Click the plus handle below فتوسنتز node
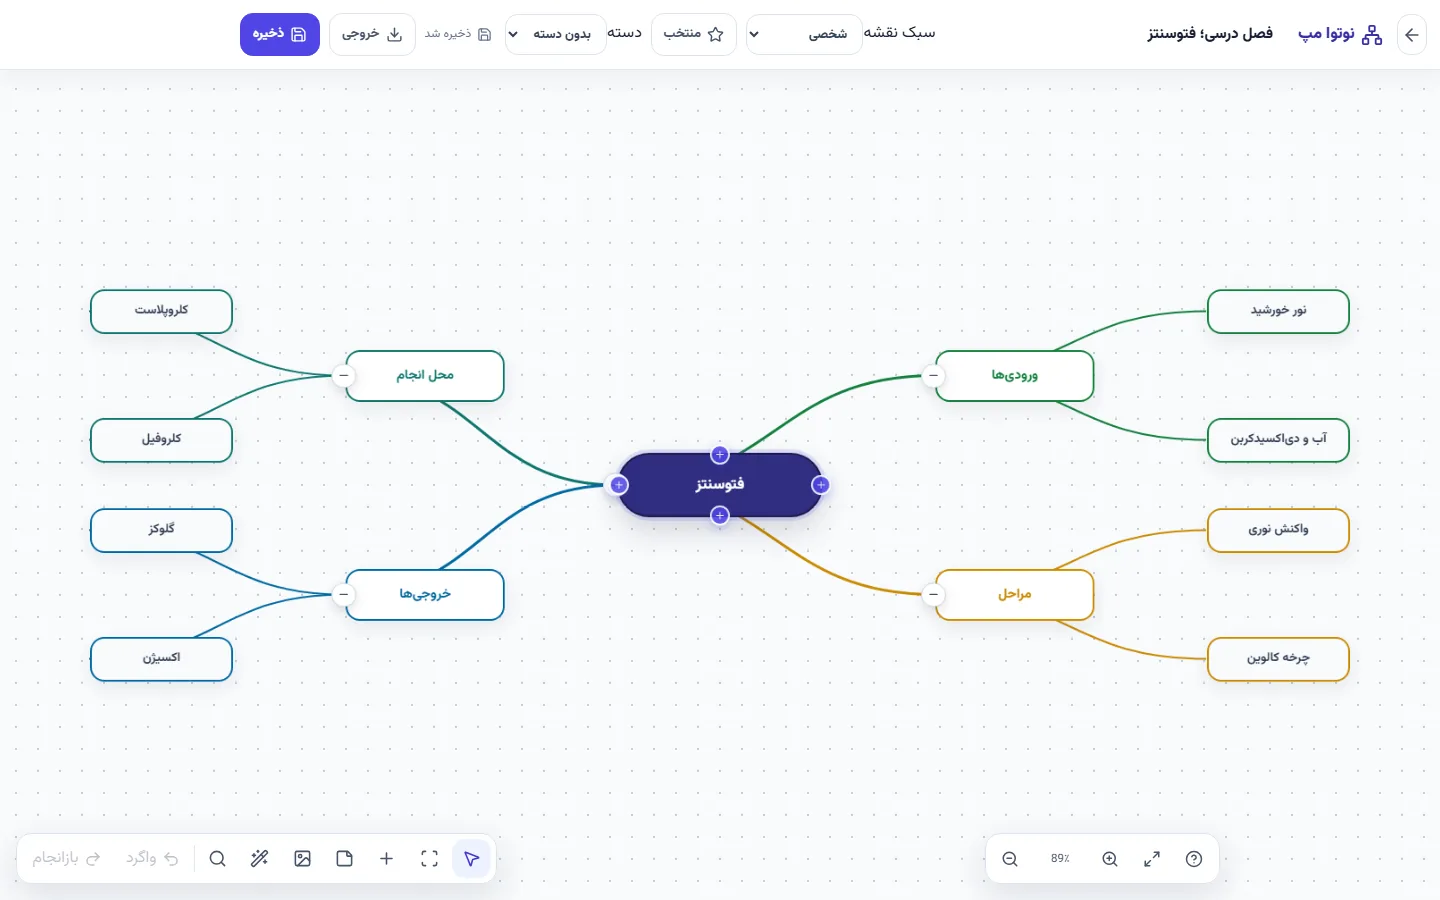1440x900 pixels. 720,515
